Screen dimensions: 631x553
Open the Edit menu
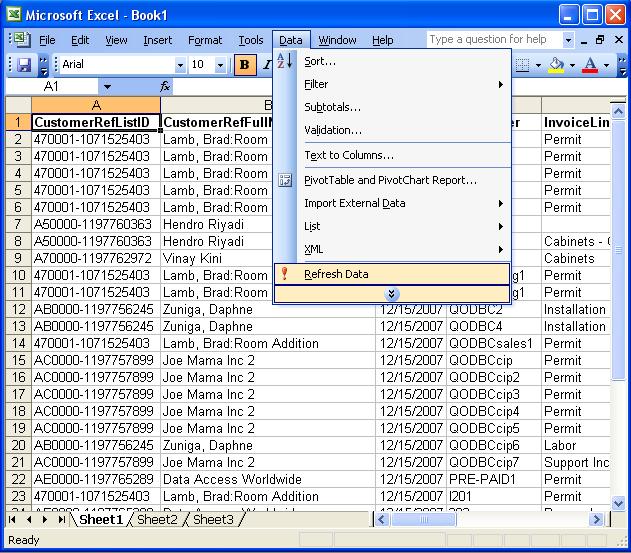[x=80, y=40]
